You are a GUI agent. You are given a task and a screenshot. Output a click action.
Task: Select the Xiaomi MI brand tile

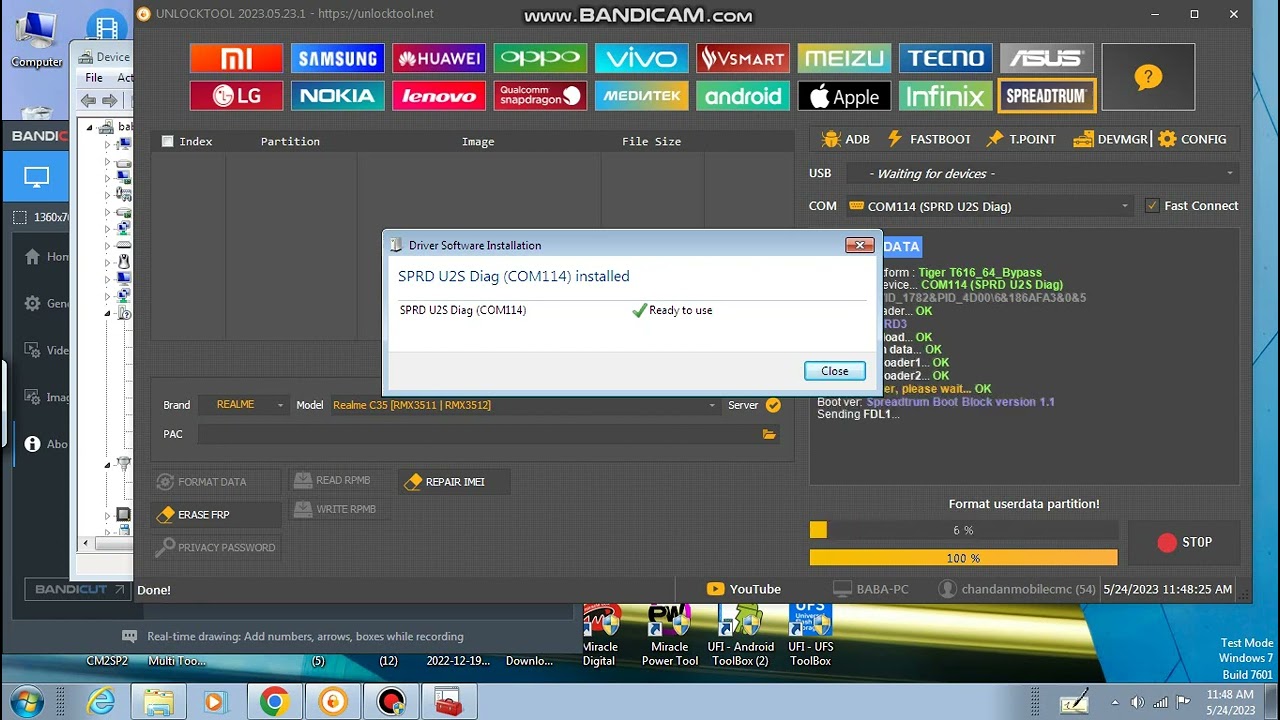(x=236, y=58)
